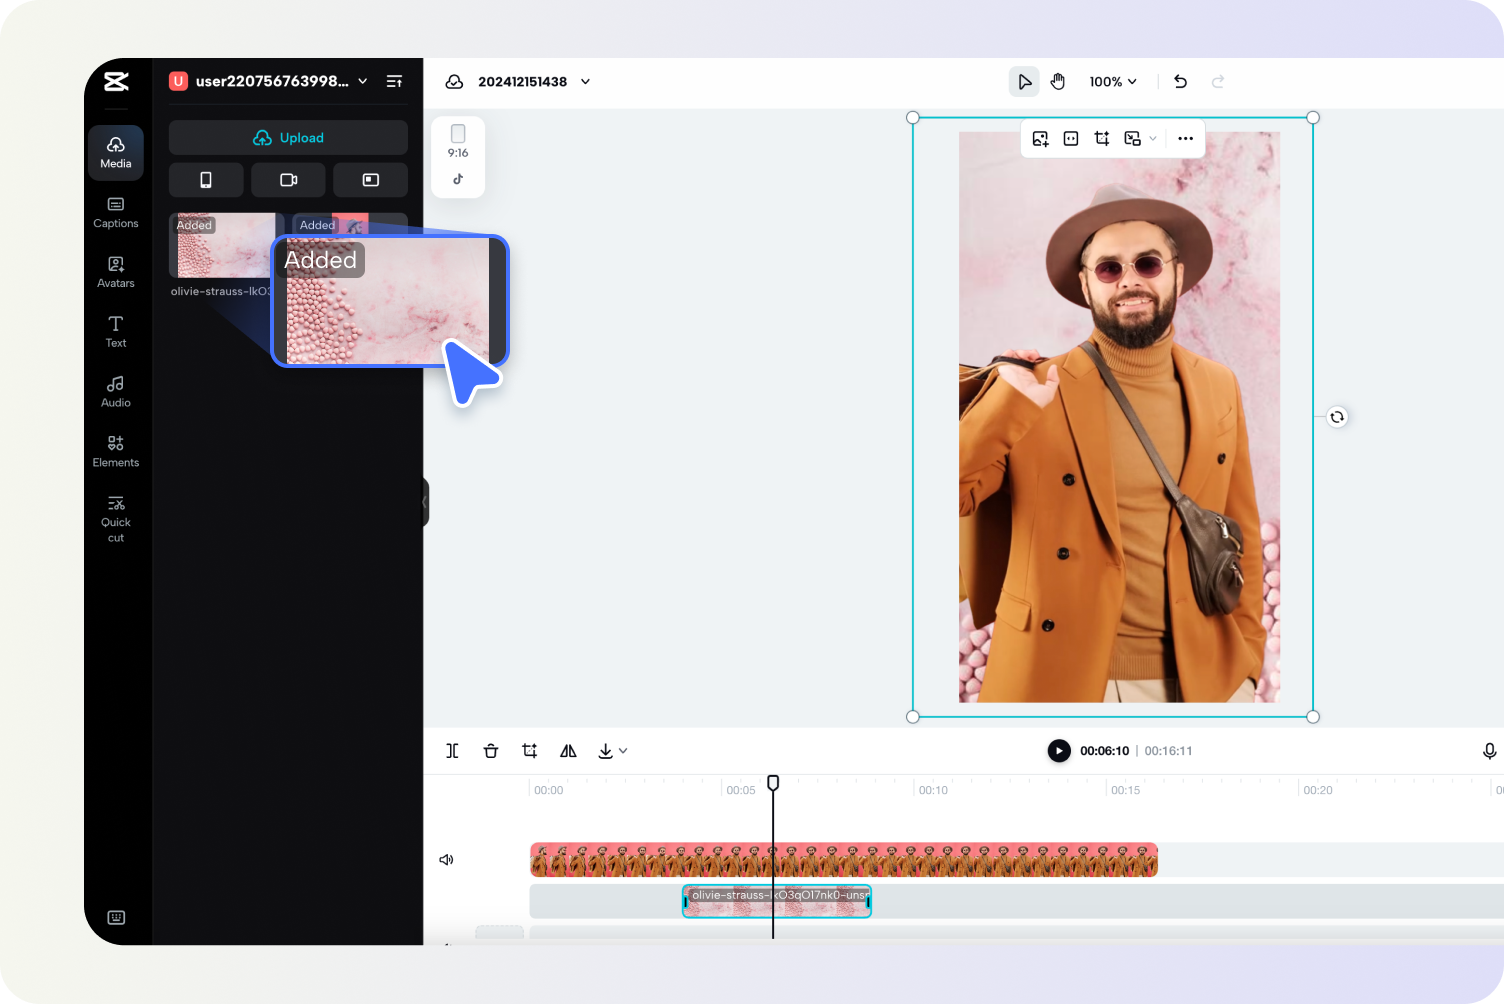Click the square arrows icon in floating toolbar
The image size is (1504, 1004).
coord(1071,139)
